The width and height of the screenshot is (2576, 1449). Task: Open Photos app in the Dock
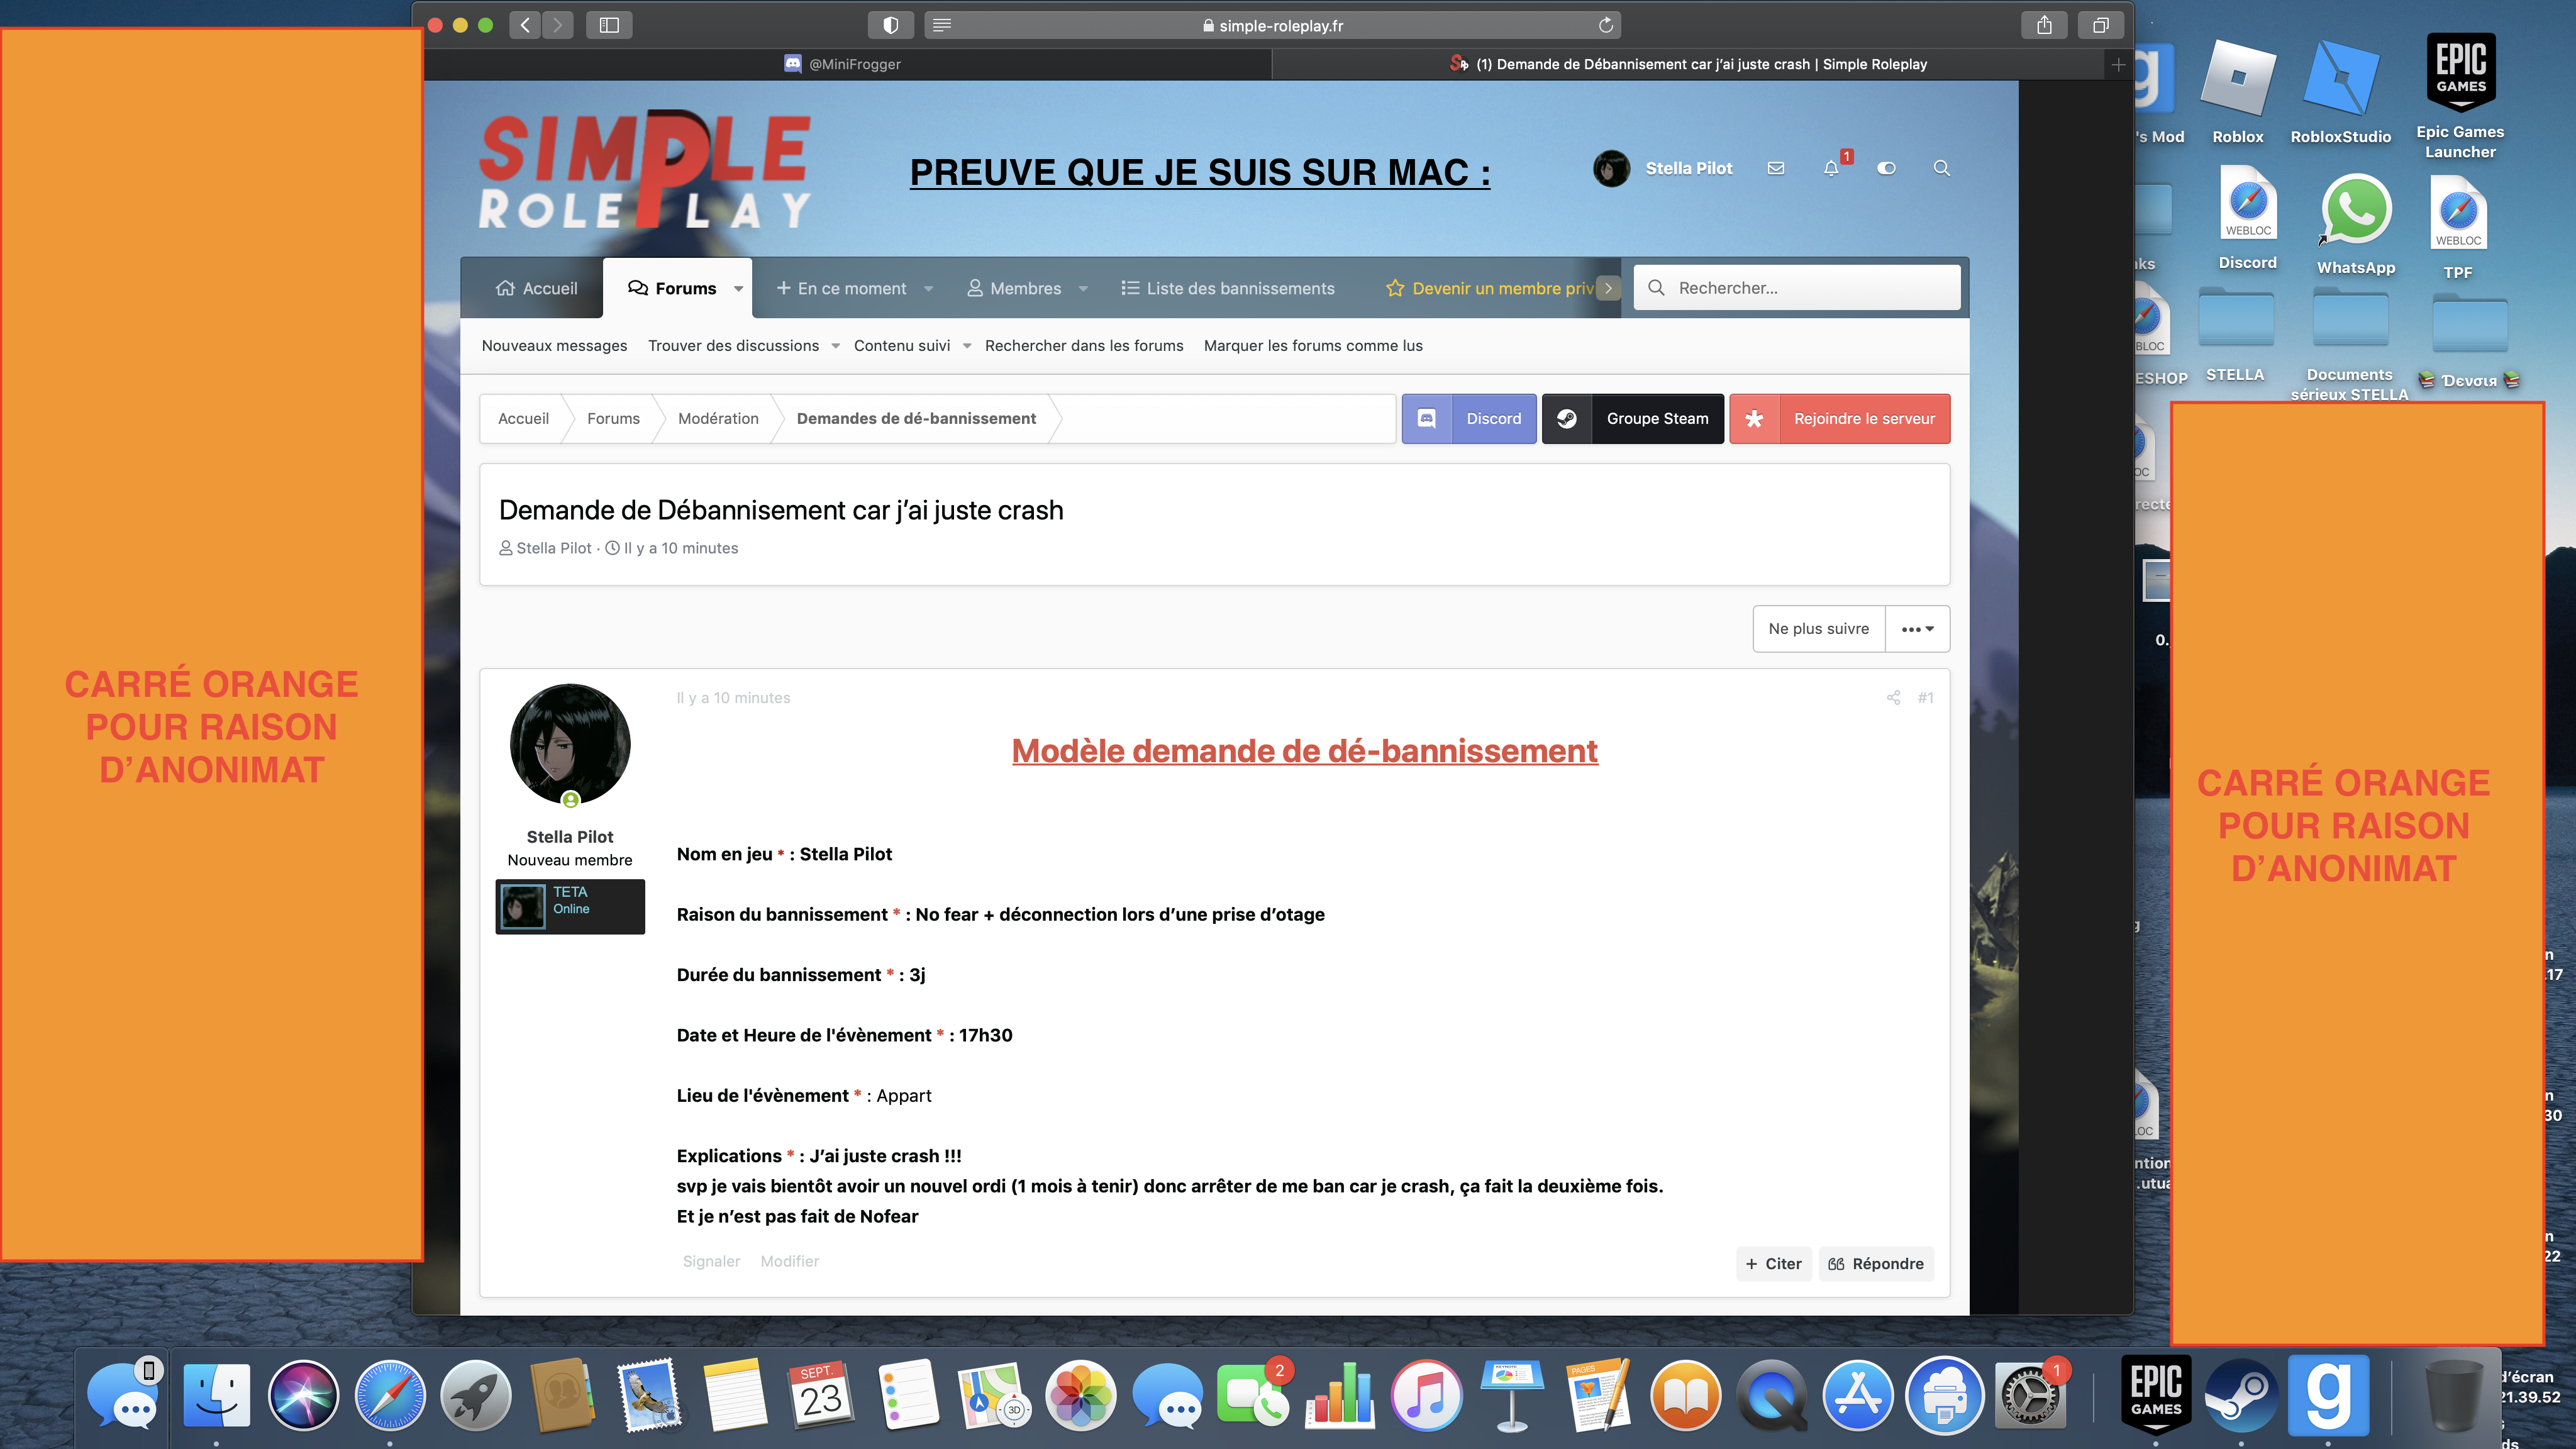click(1080, 1395)
